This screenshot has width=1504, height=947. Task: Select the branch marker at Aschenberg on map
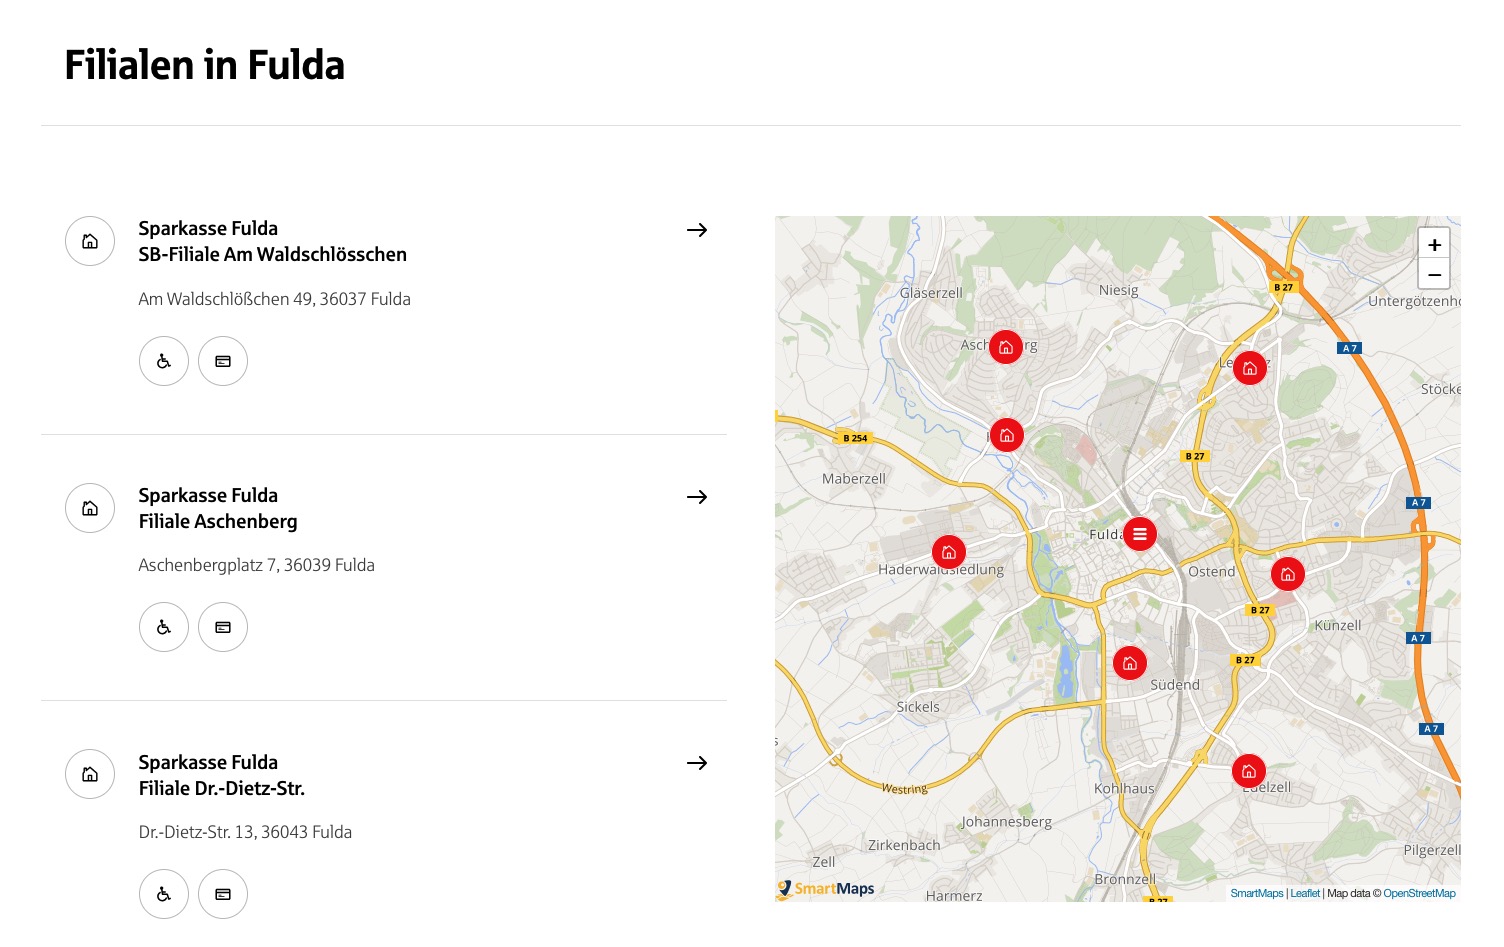[x=1006, y=347]
